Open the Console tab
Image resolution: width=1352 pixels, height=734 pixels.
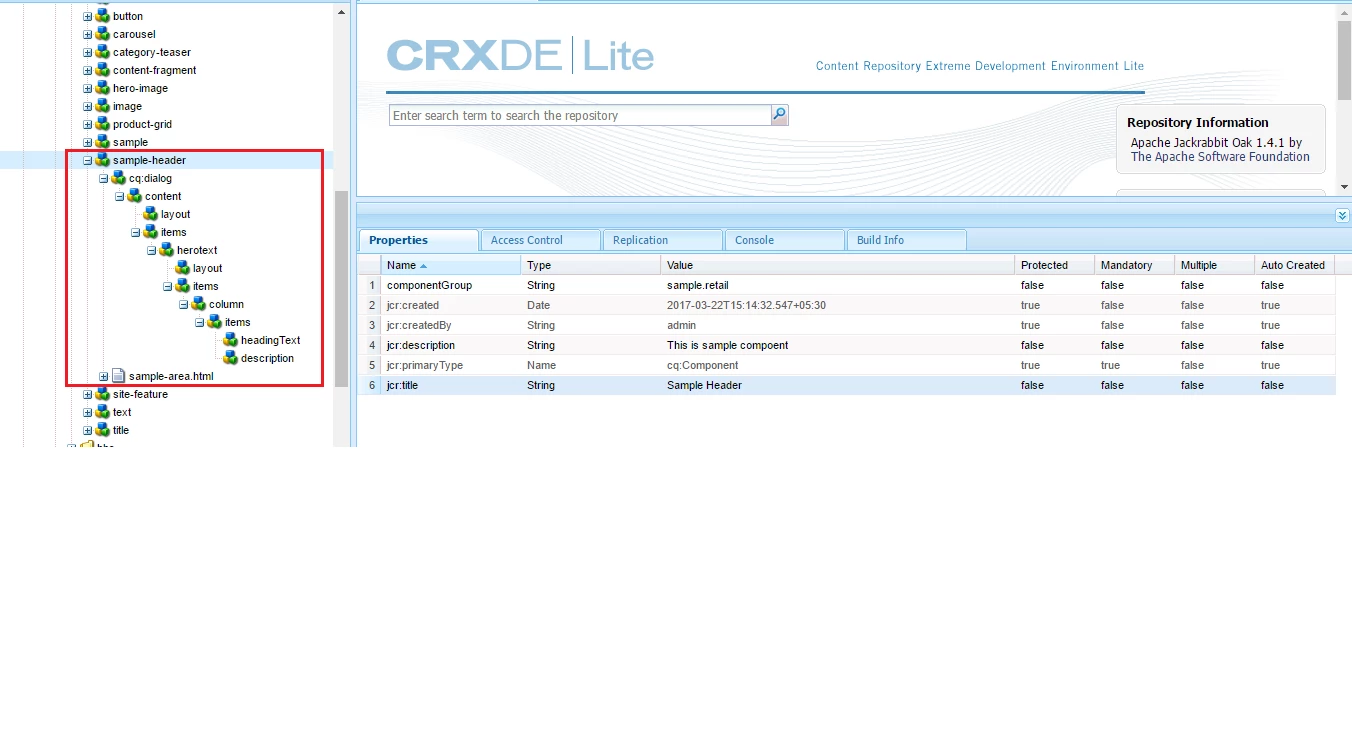(x=785, y=240)
